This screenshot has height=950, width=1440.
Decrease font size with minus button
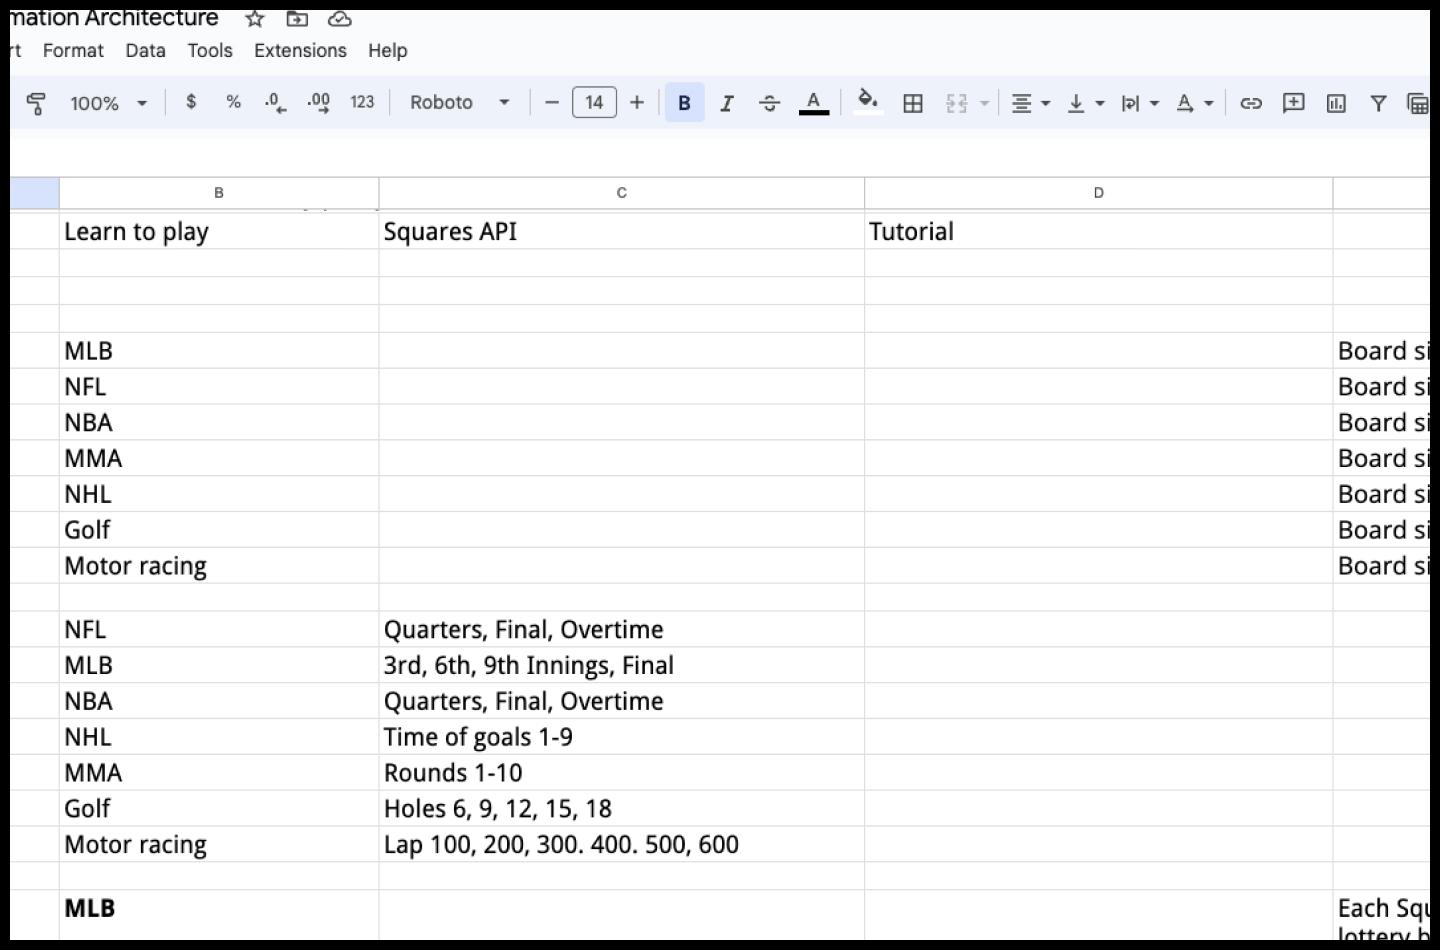tap(551, 102)
